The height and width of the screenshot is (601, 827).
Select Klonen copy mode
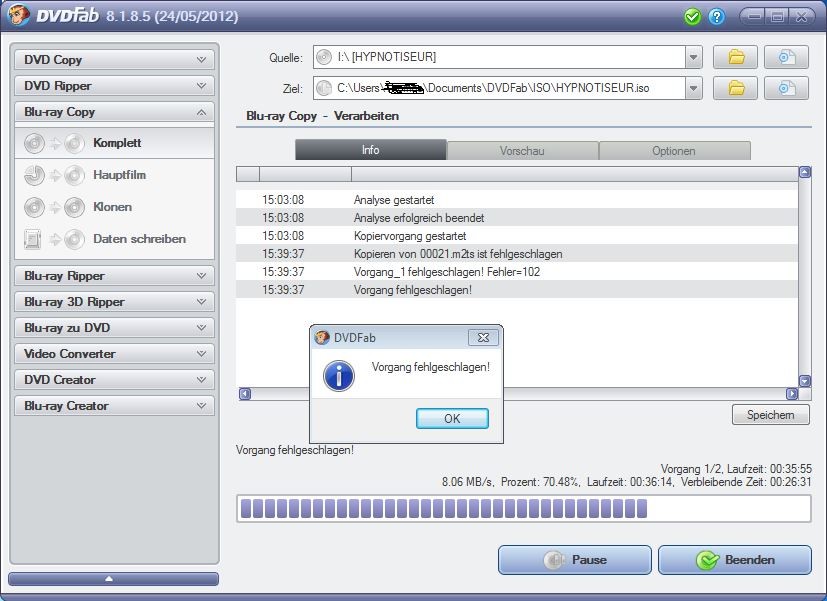pyautogui.click(x=114, y=207)
